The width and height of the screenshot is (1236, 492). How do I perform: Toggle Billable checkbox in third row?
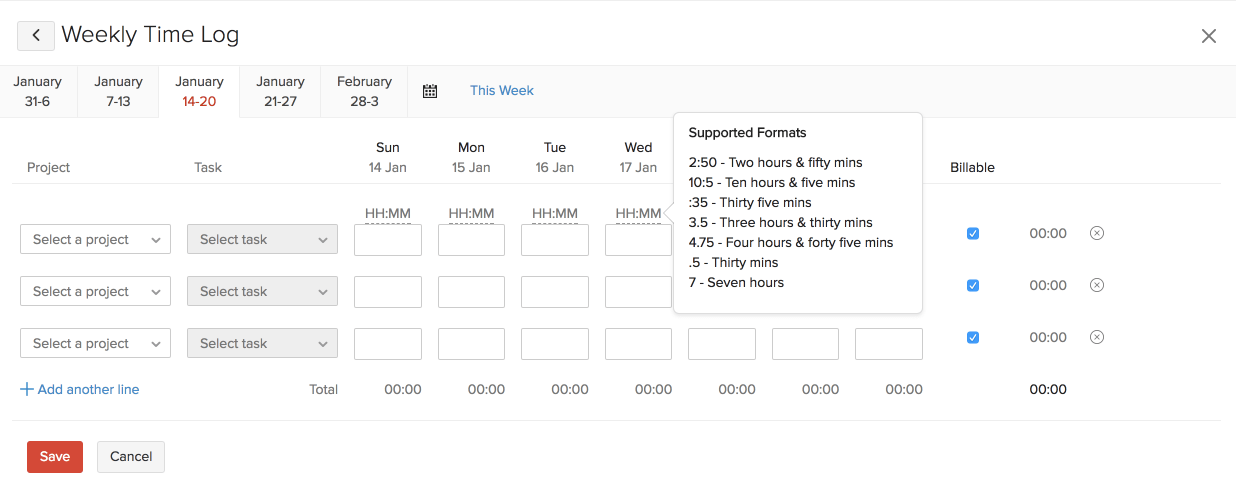pos(973,337)
